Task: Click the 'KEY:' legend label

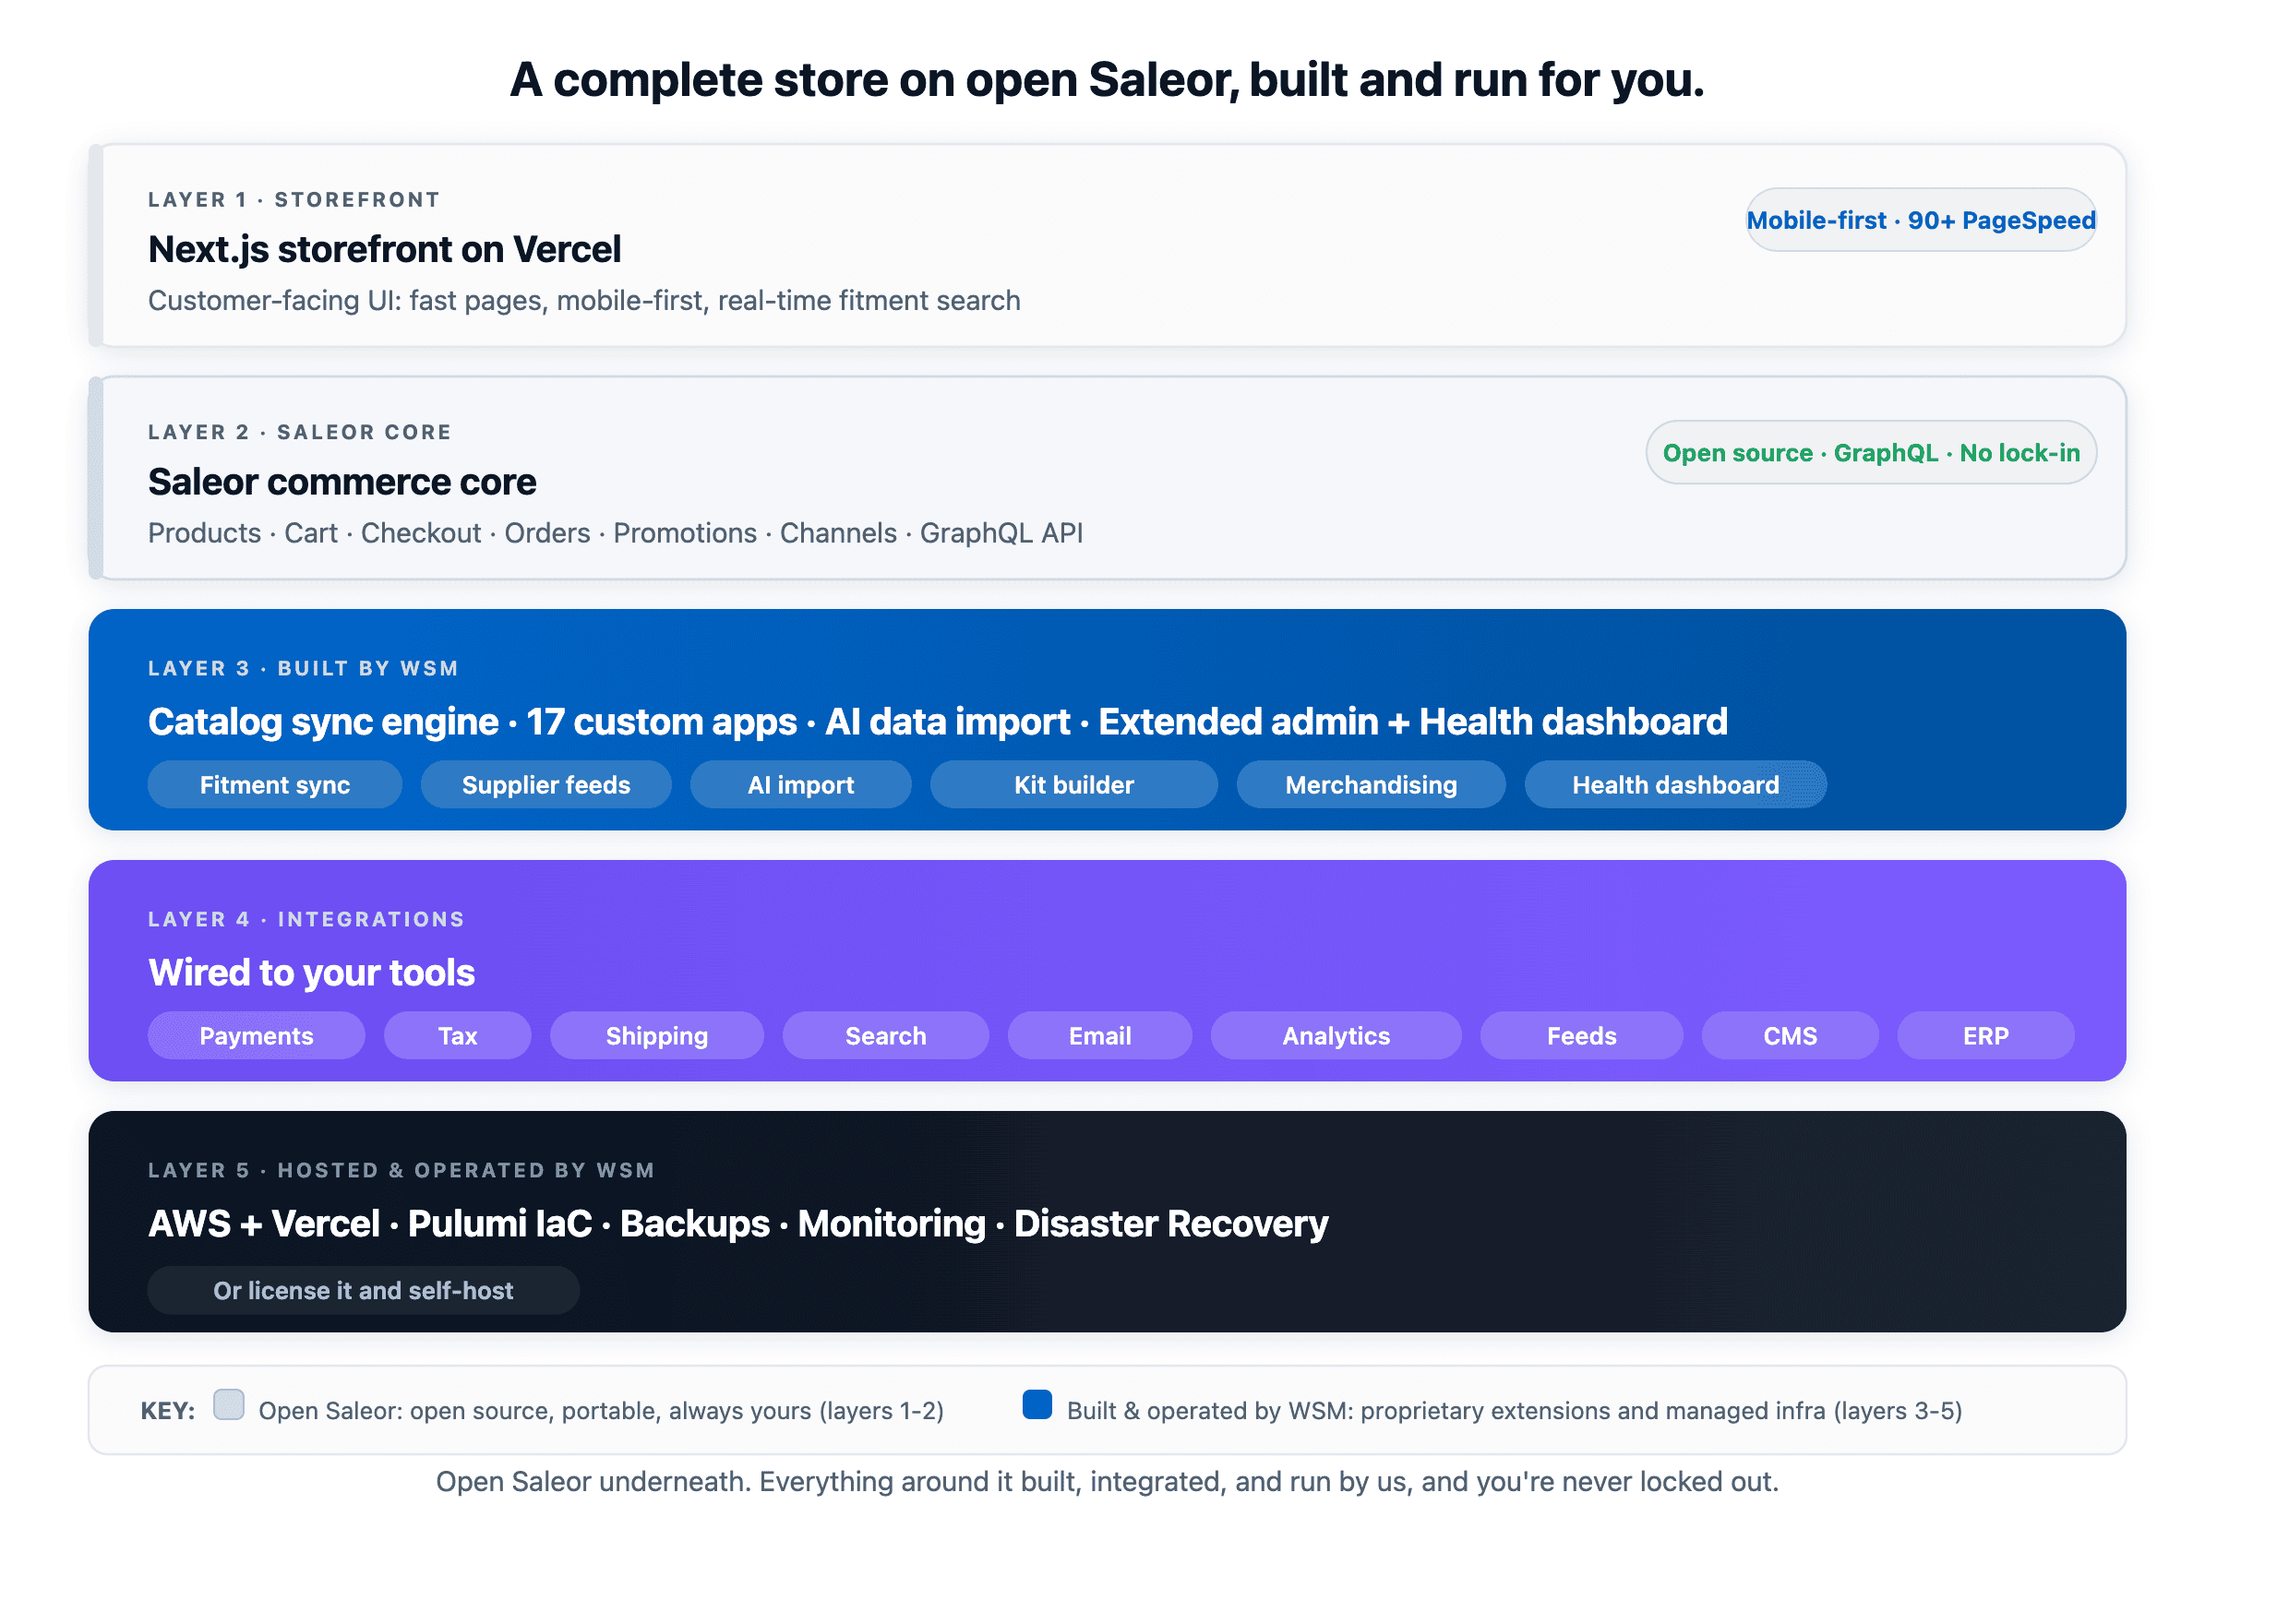Action: point(168,1412)
